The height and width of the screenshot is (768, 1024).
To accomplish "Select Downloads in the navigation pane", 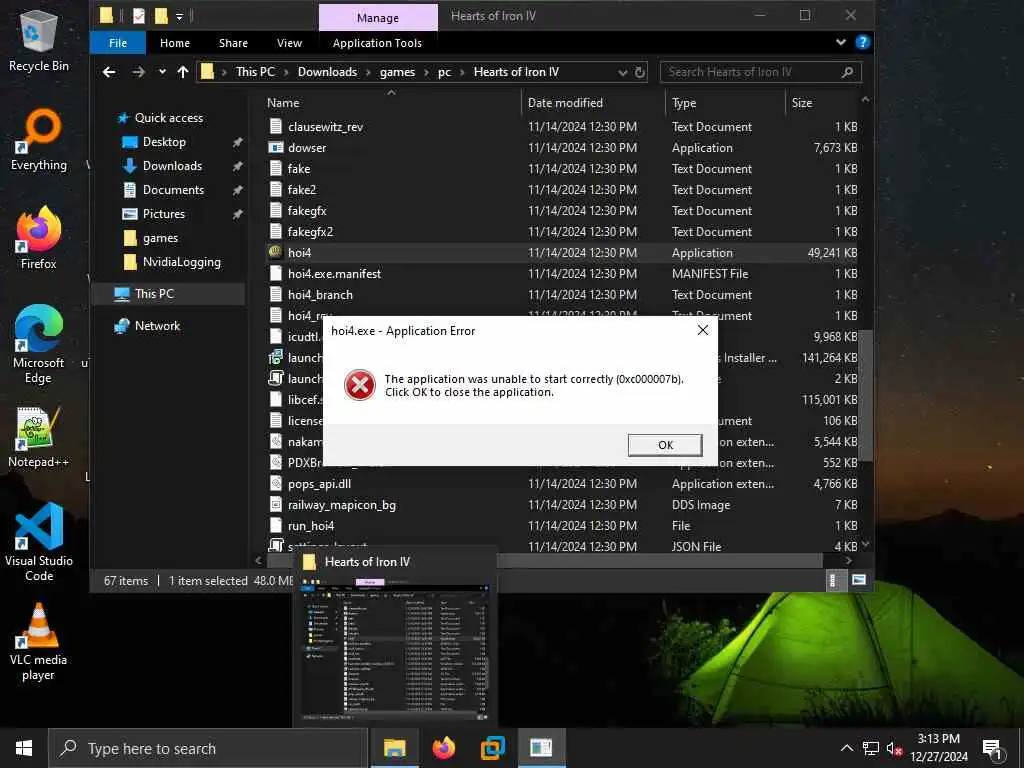I will [x=172, y=166].
